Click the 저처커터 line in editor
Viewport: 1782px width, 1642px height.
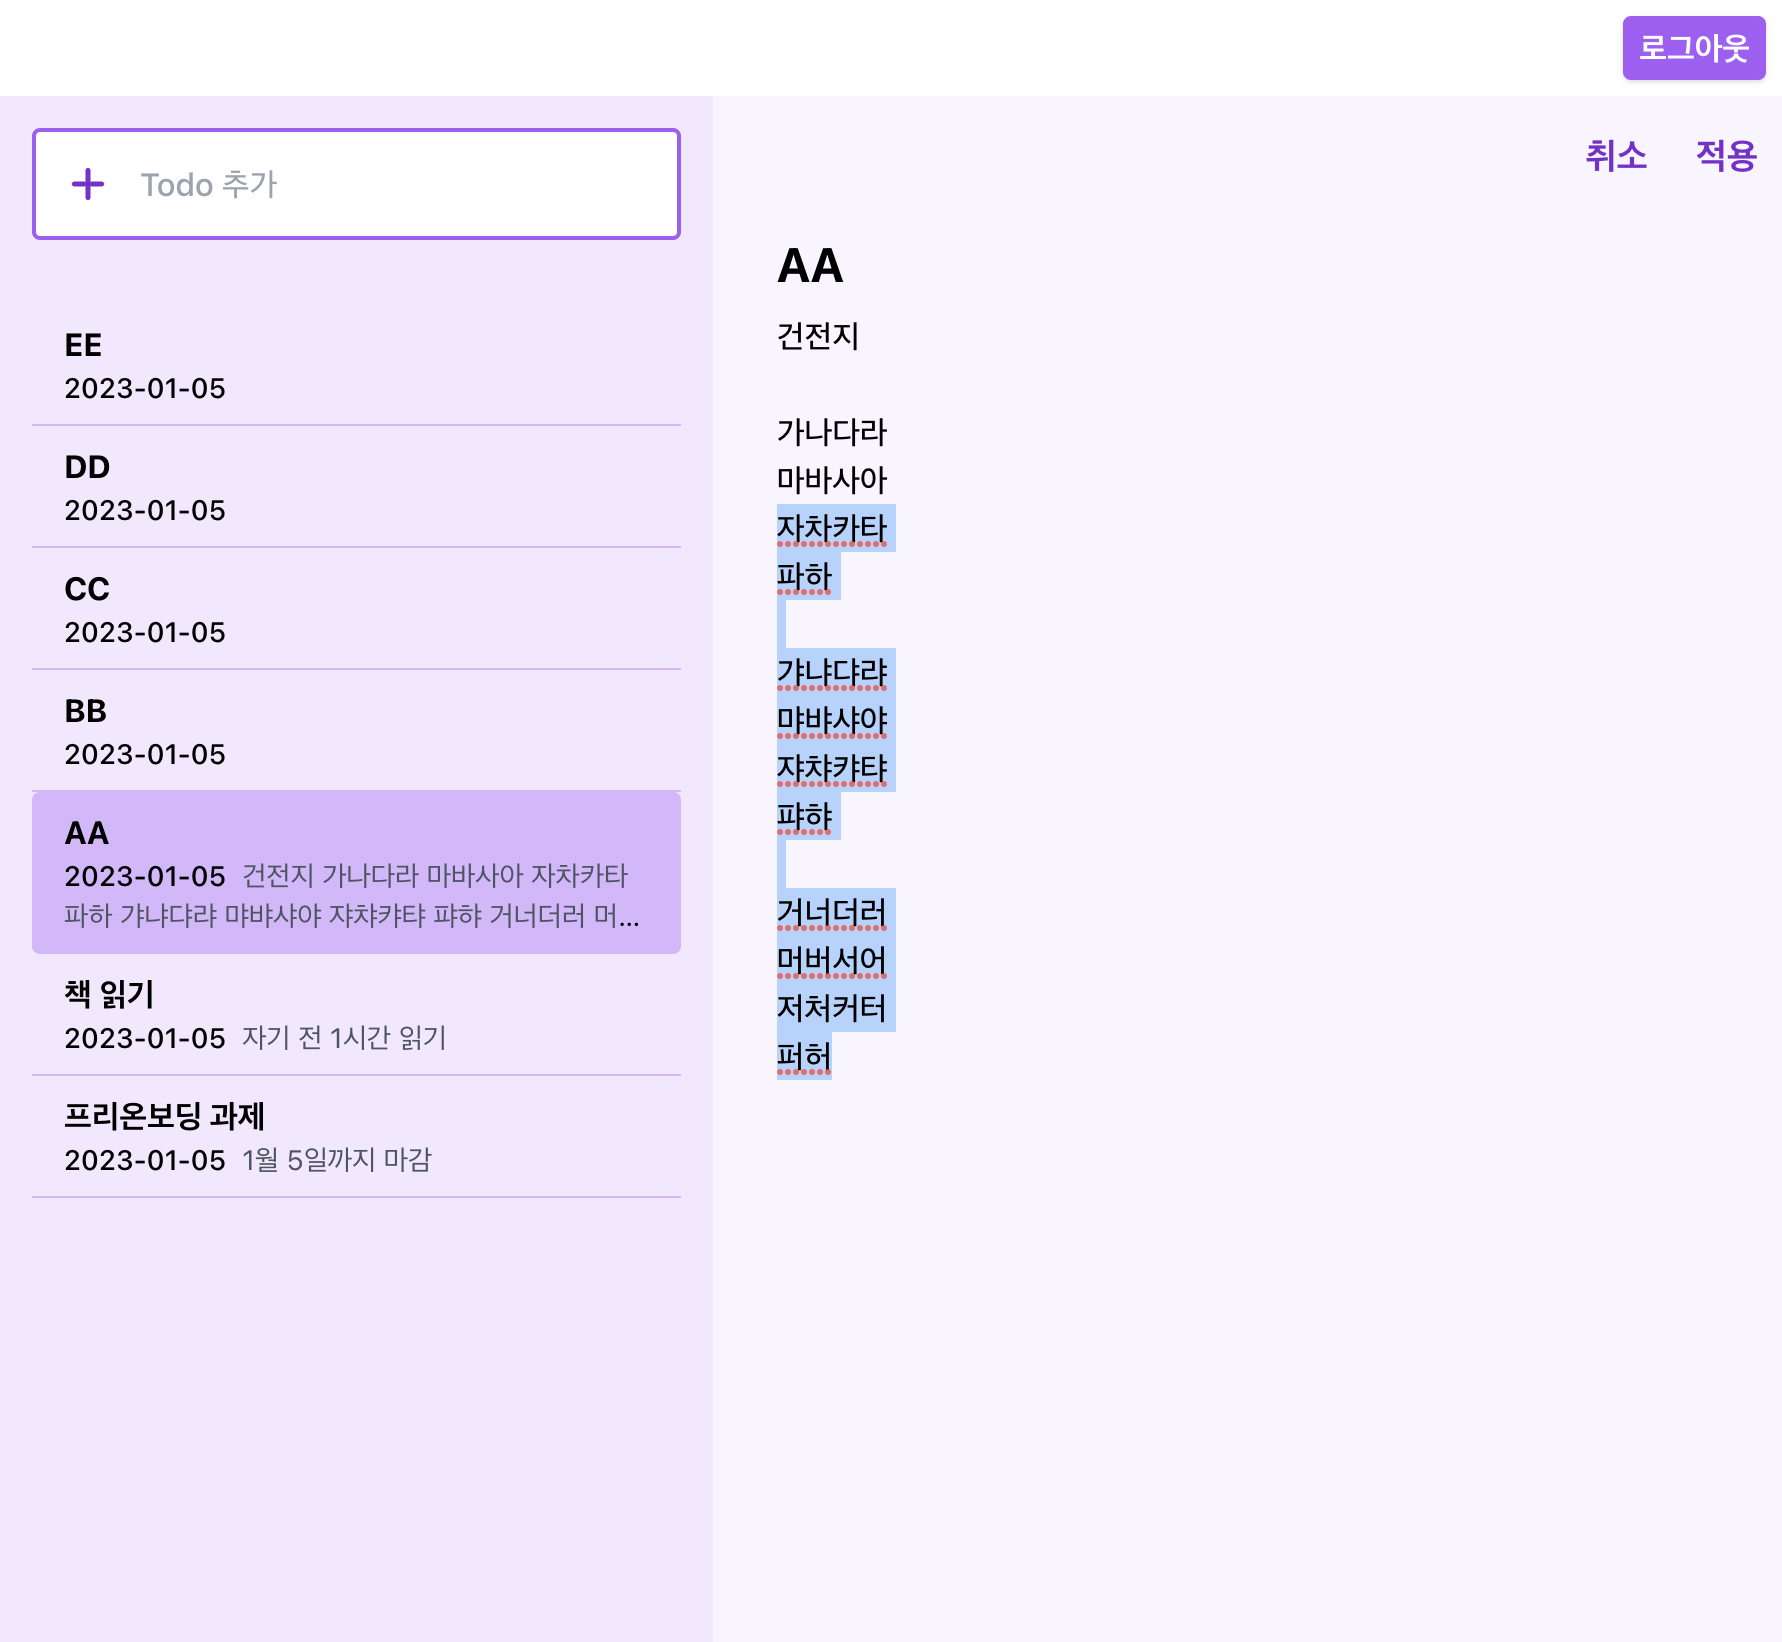[832, 1008]
